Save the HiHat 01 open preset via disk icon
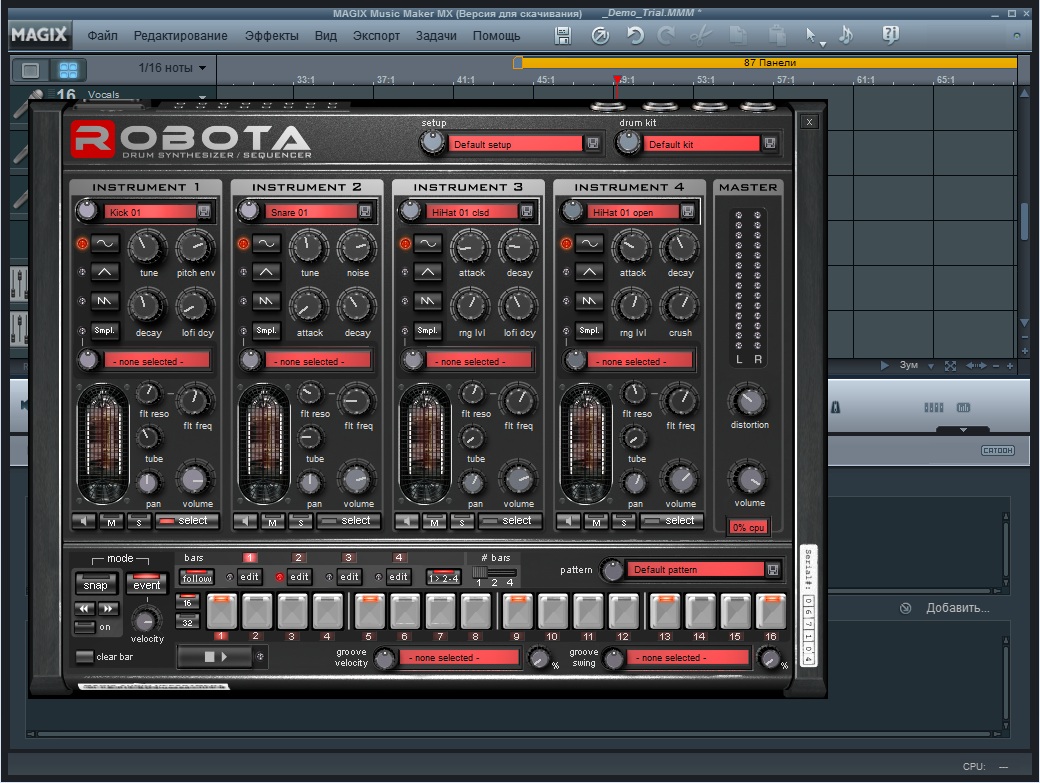The width and height of the screenshot is (1040, 783). (x=688, y=211)
